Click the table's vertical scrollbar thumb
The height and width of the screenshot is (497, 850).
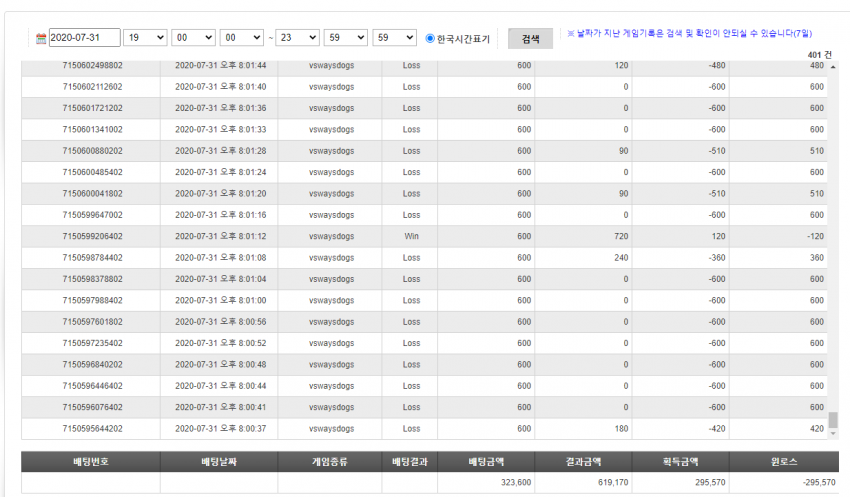coord(833,419)
